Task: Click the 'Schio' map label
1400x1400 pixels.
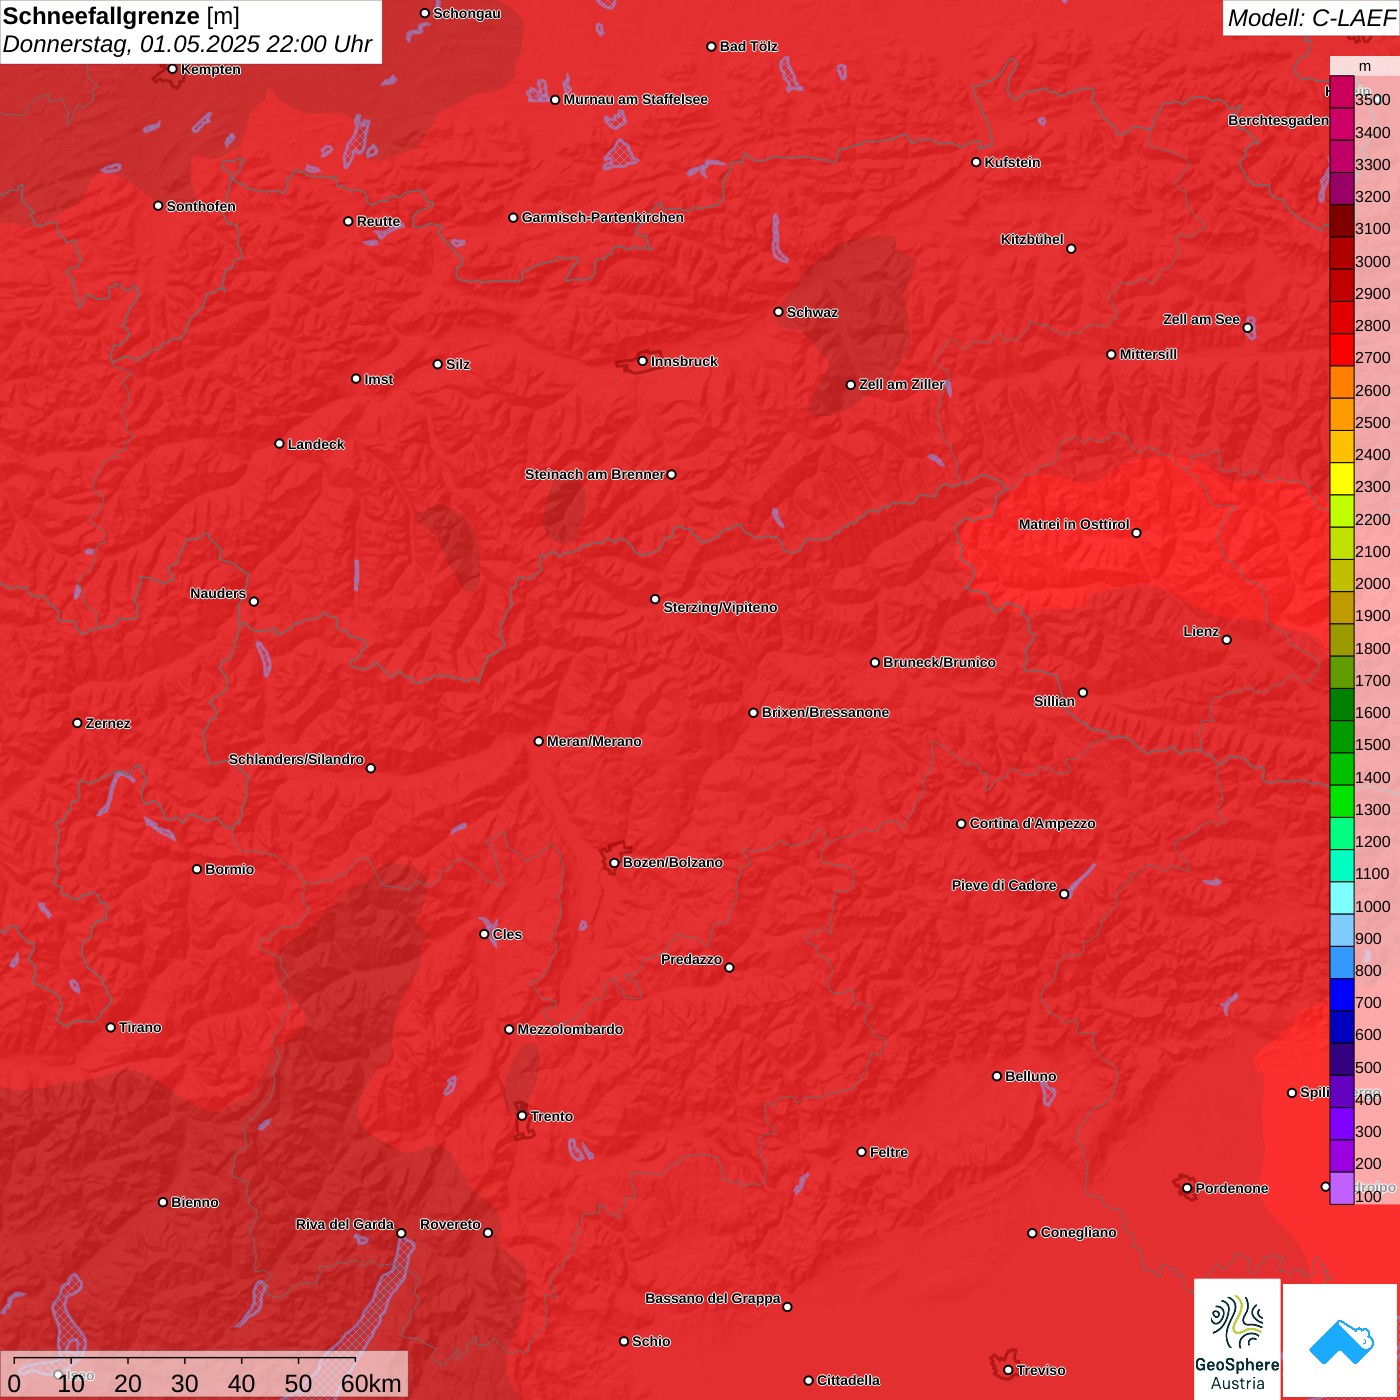Action: coord(651,1341)
